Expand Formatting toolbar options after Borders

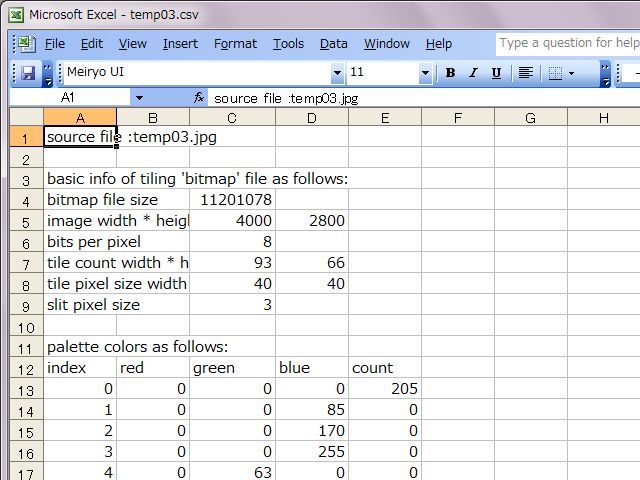pyautogui.click(x=605, y=74)
